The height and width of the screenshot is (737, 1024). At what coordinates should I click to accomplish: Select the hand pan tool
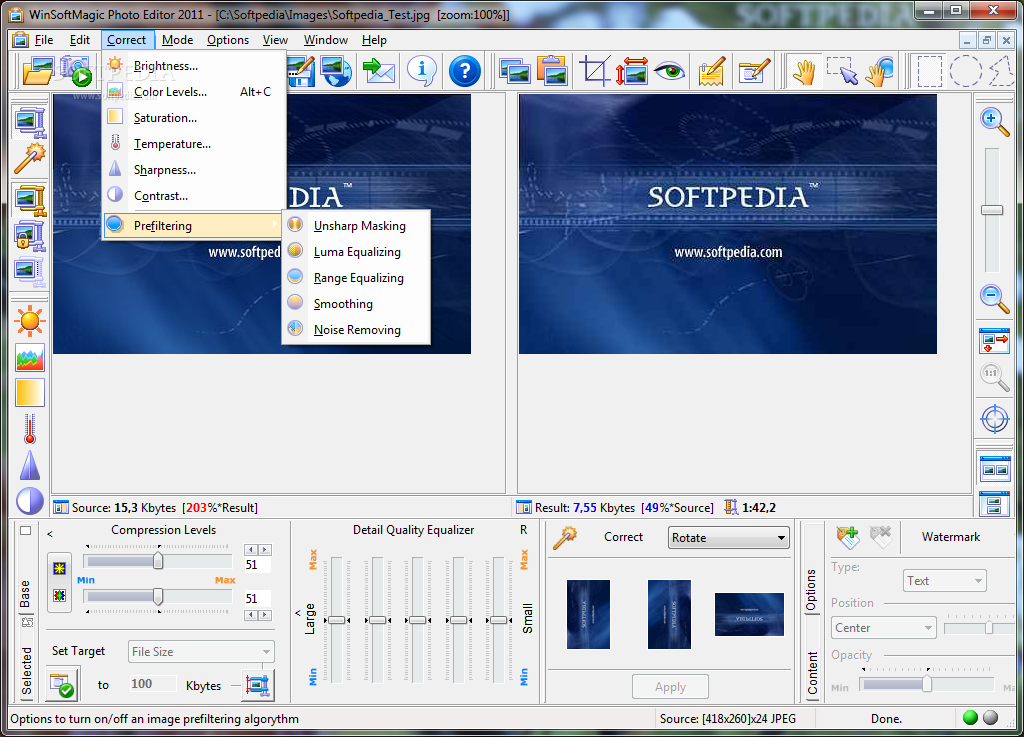coord(805,72)
